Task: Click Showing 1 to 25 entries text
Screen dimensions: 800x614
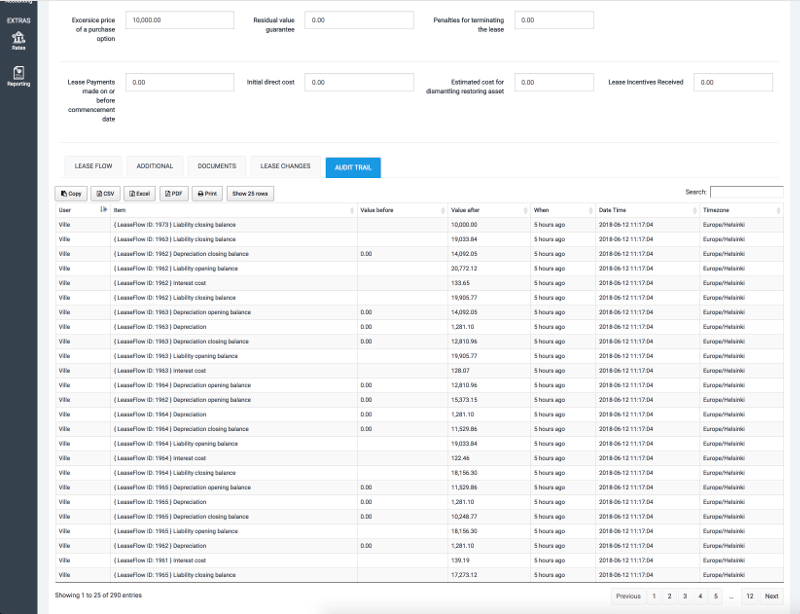Action: click(x=98, y=595)
